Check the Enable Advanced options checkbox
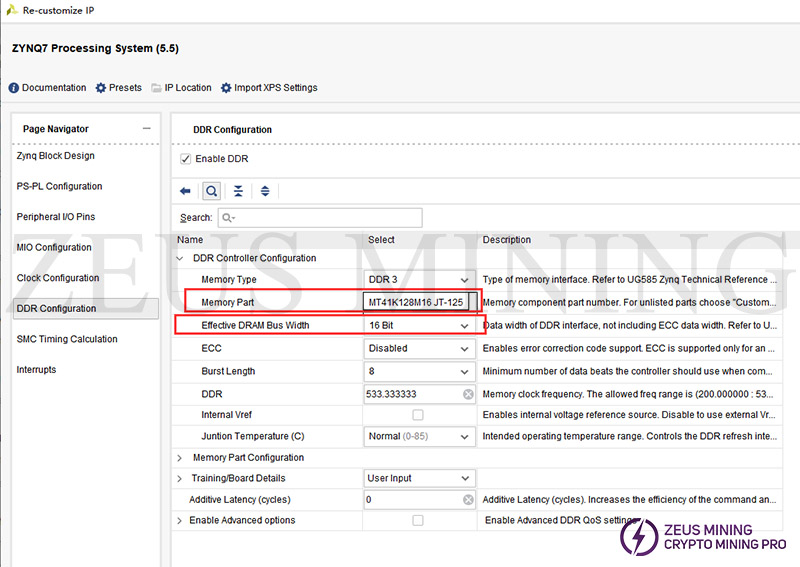 pos(418,521)
